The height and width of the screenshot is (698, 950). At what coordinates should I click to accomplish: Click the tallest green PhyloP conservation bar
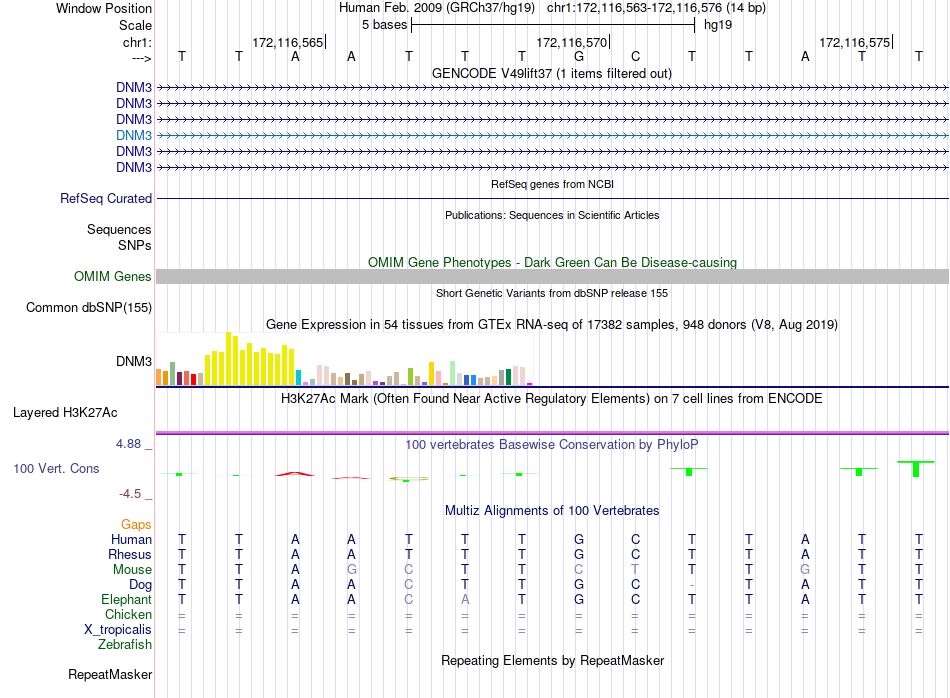(916, 469)
